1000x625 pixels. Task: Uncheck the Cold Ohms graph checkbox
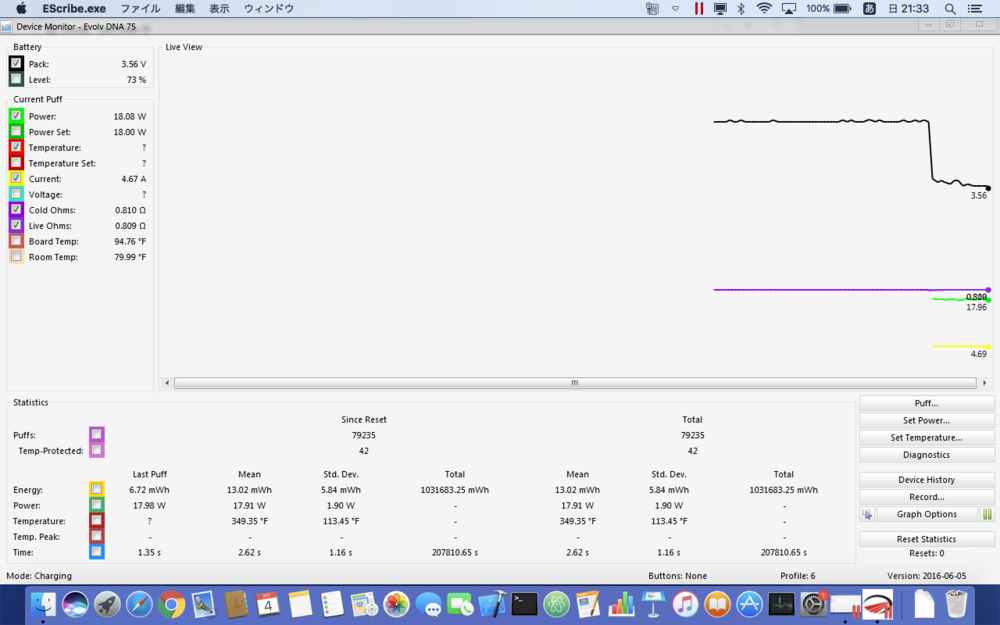click(16, 209)
